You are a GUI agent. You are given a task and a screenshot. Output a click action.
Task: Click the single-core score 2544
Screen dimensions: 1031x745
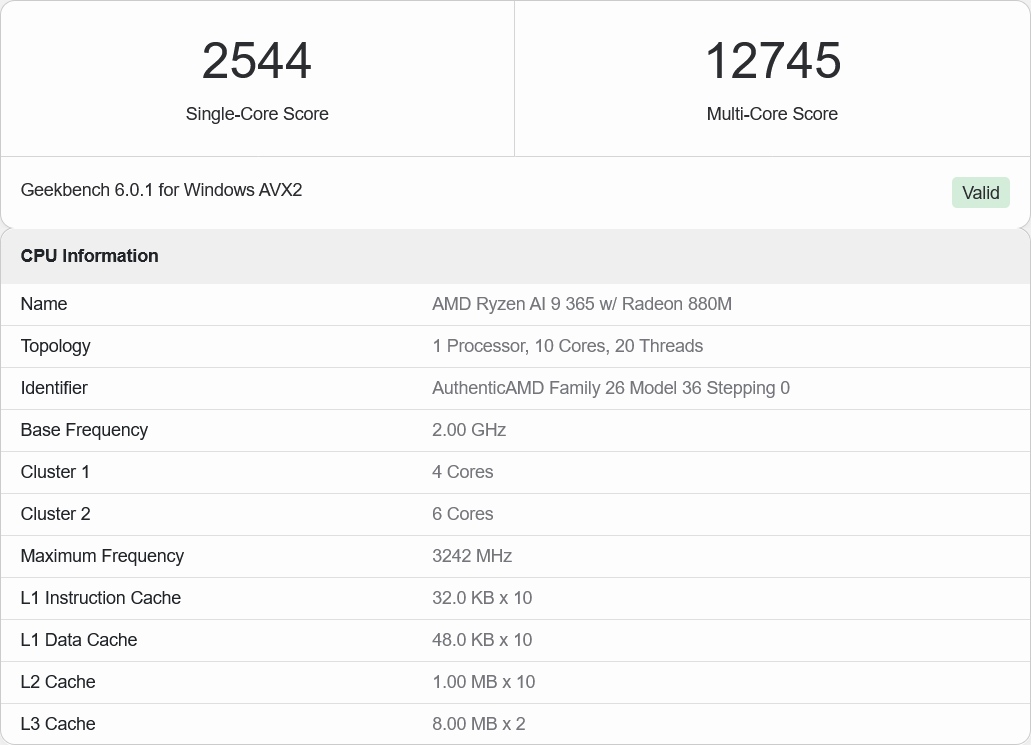(x=257, y=61)
